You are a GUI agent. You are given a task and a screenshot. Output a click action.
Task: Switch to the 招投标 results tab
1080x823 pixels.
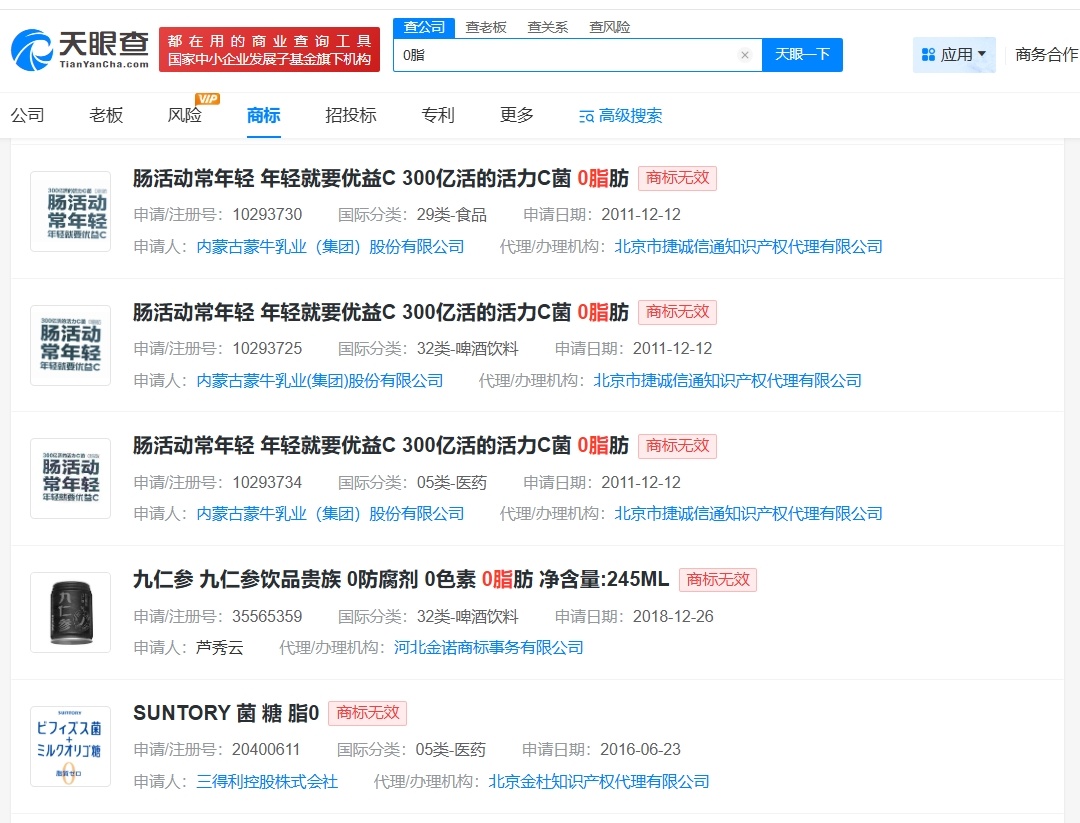click(351, 115)
